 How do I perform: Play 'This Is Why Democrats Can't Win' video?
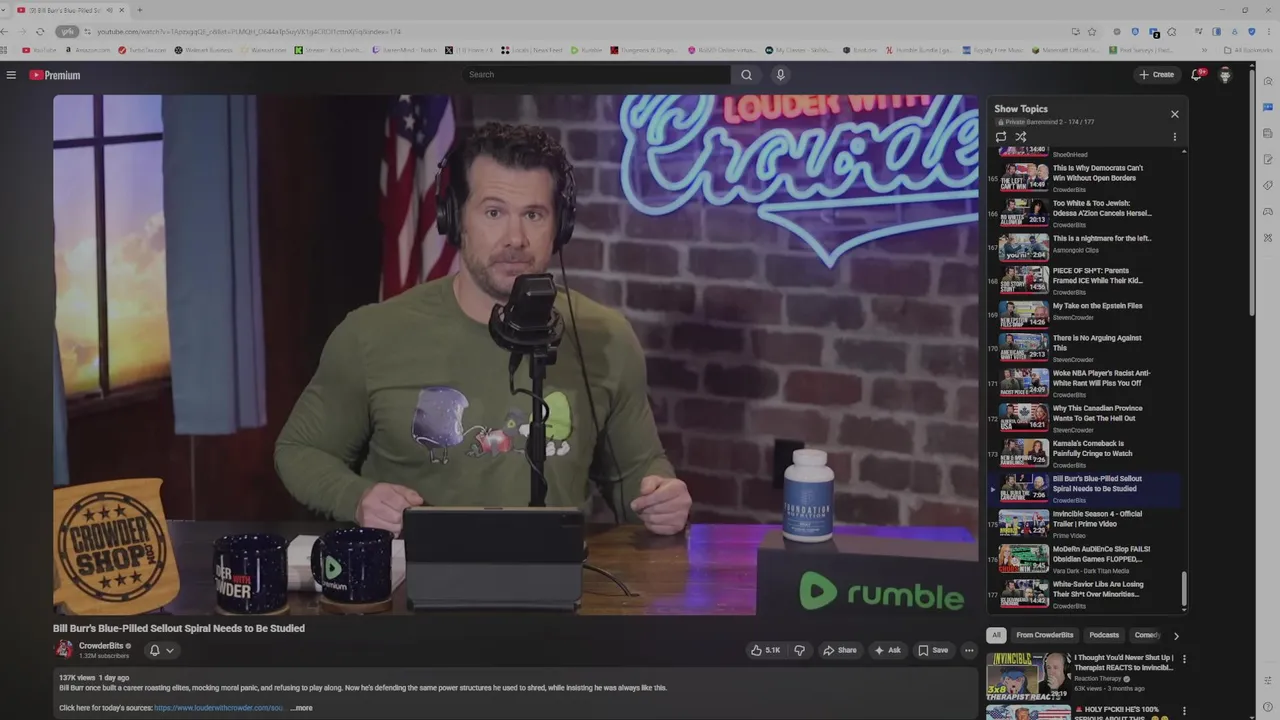(1085, 178)
